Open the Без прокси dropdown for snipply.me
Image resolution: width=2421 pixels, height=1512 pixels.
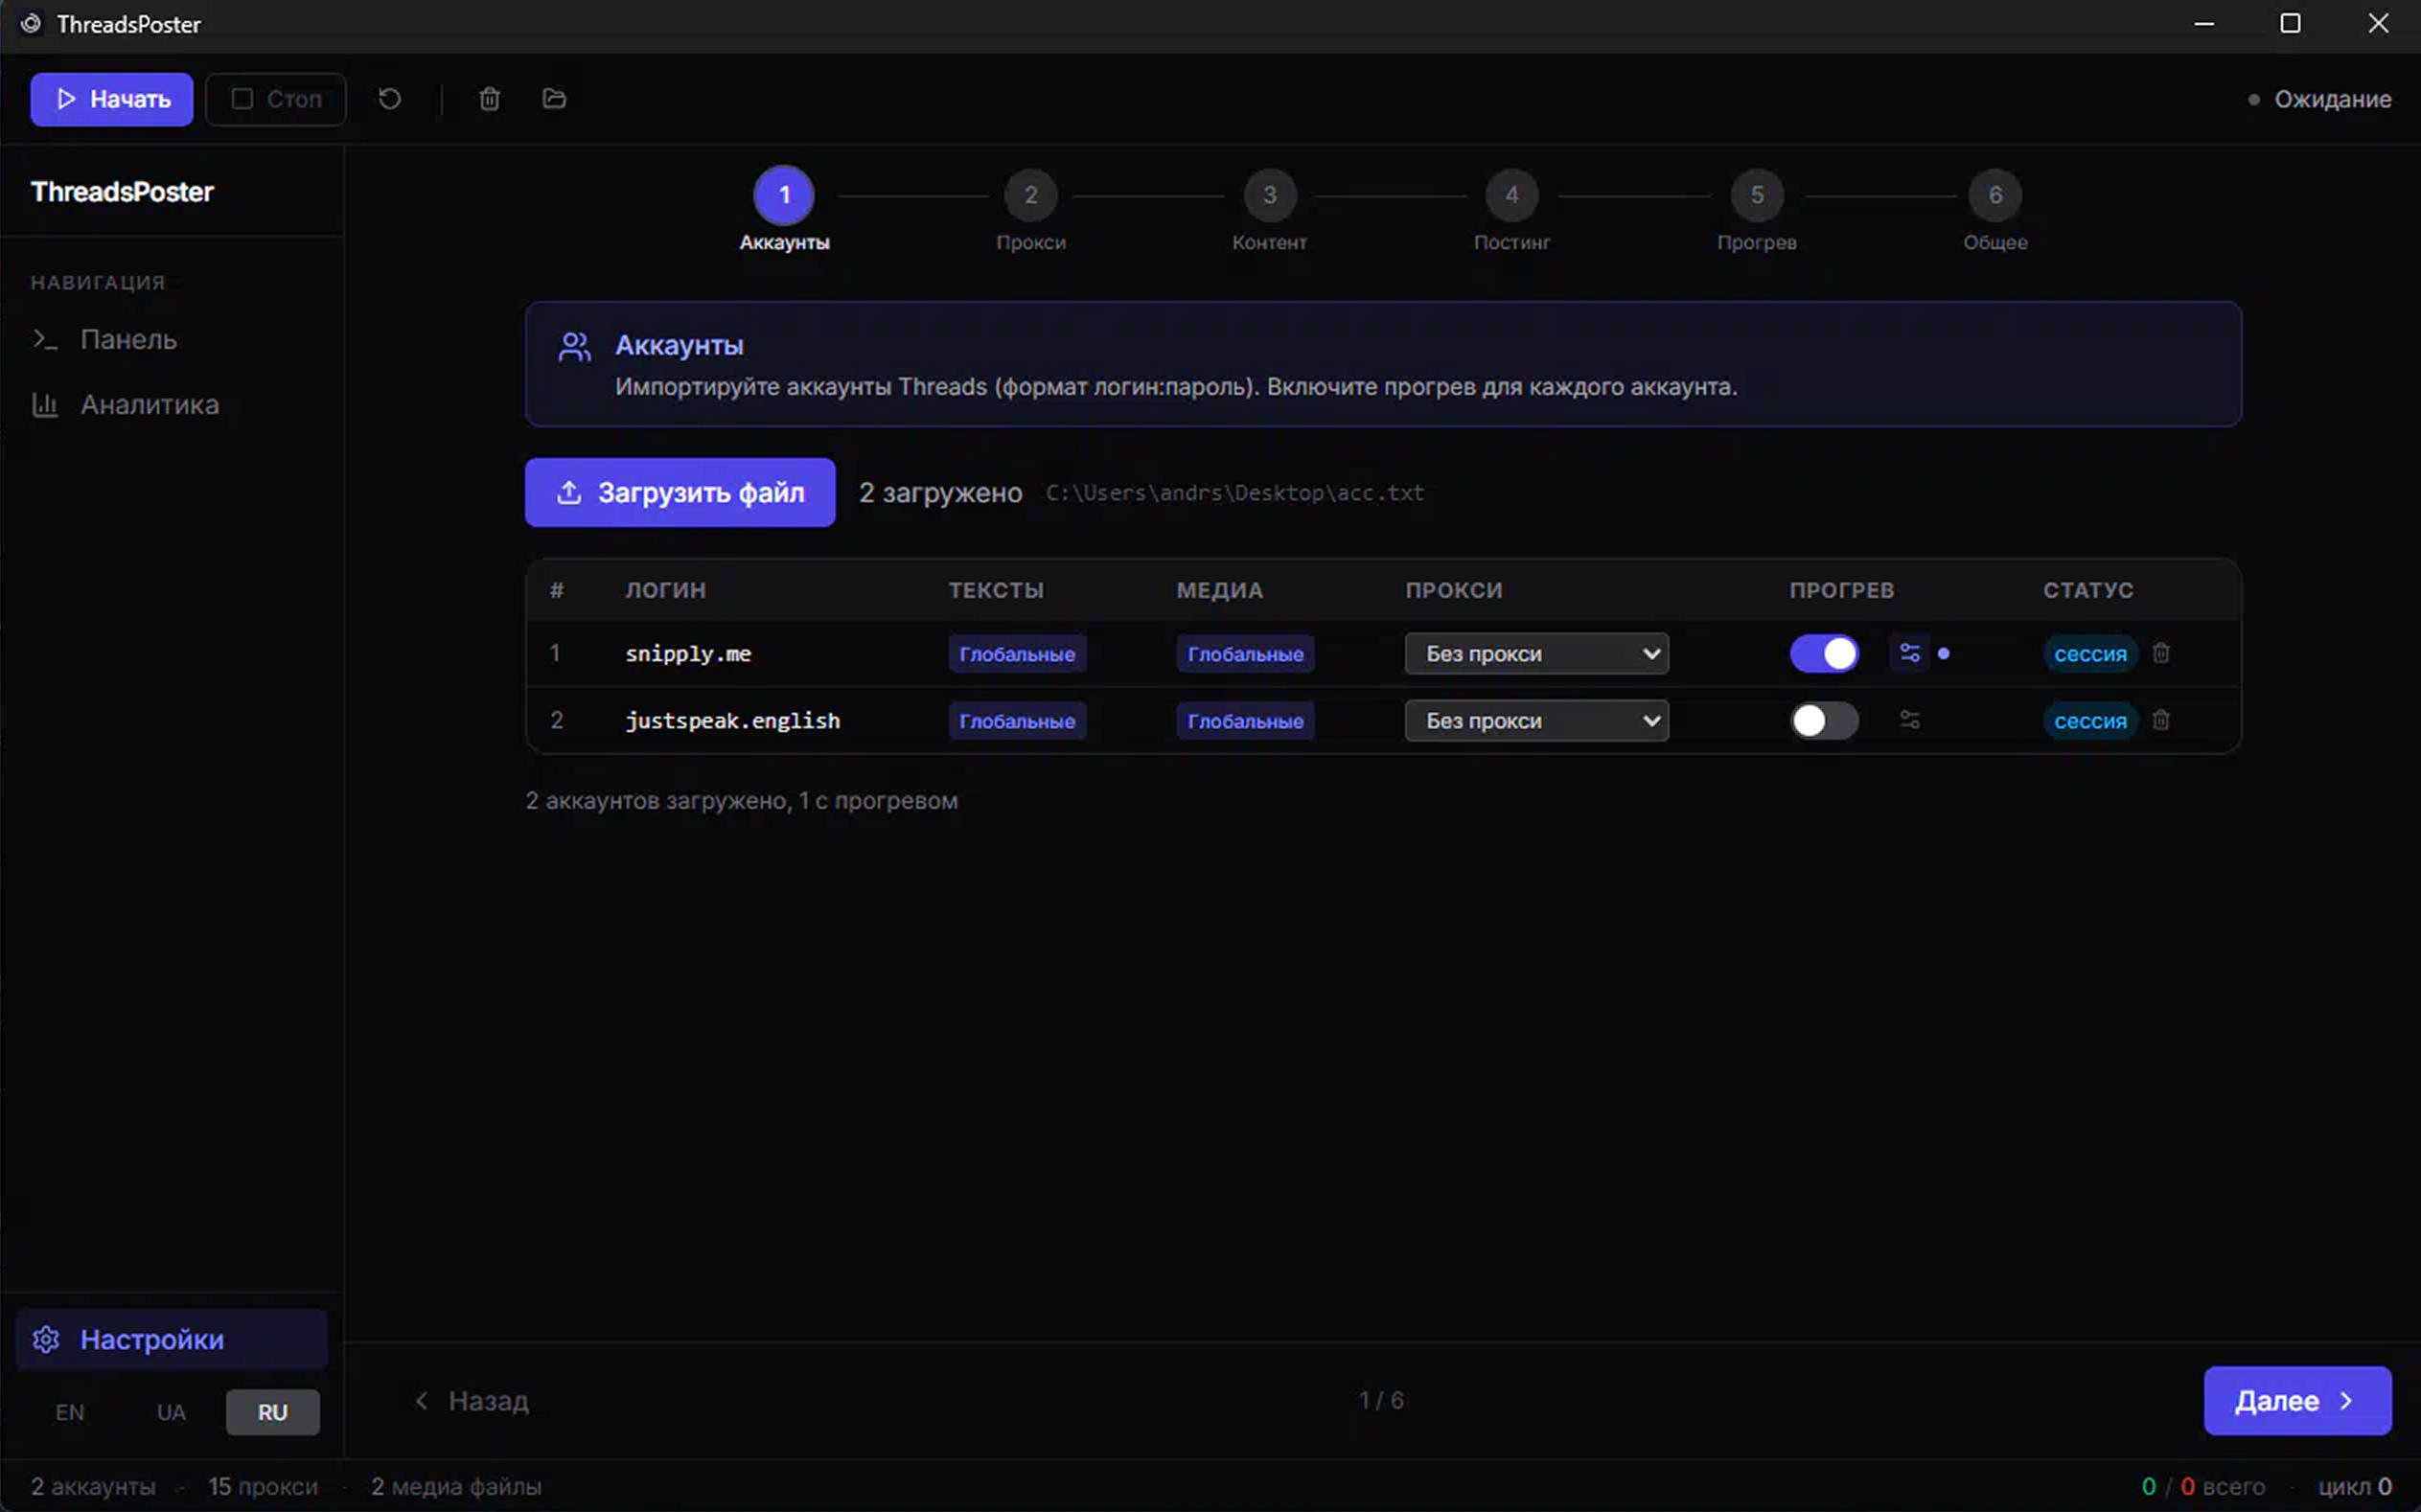[x=1536, y=653]
